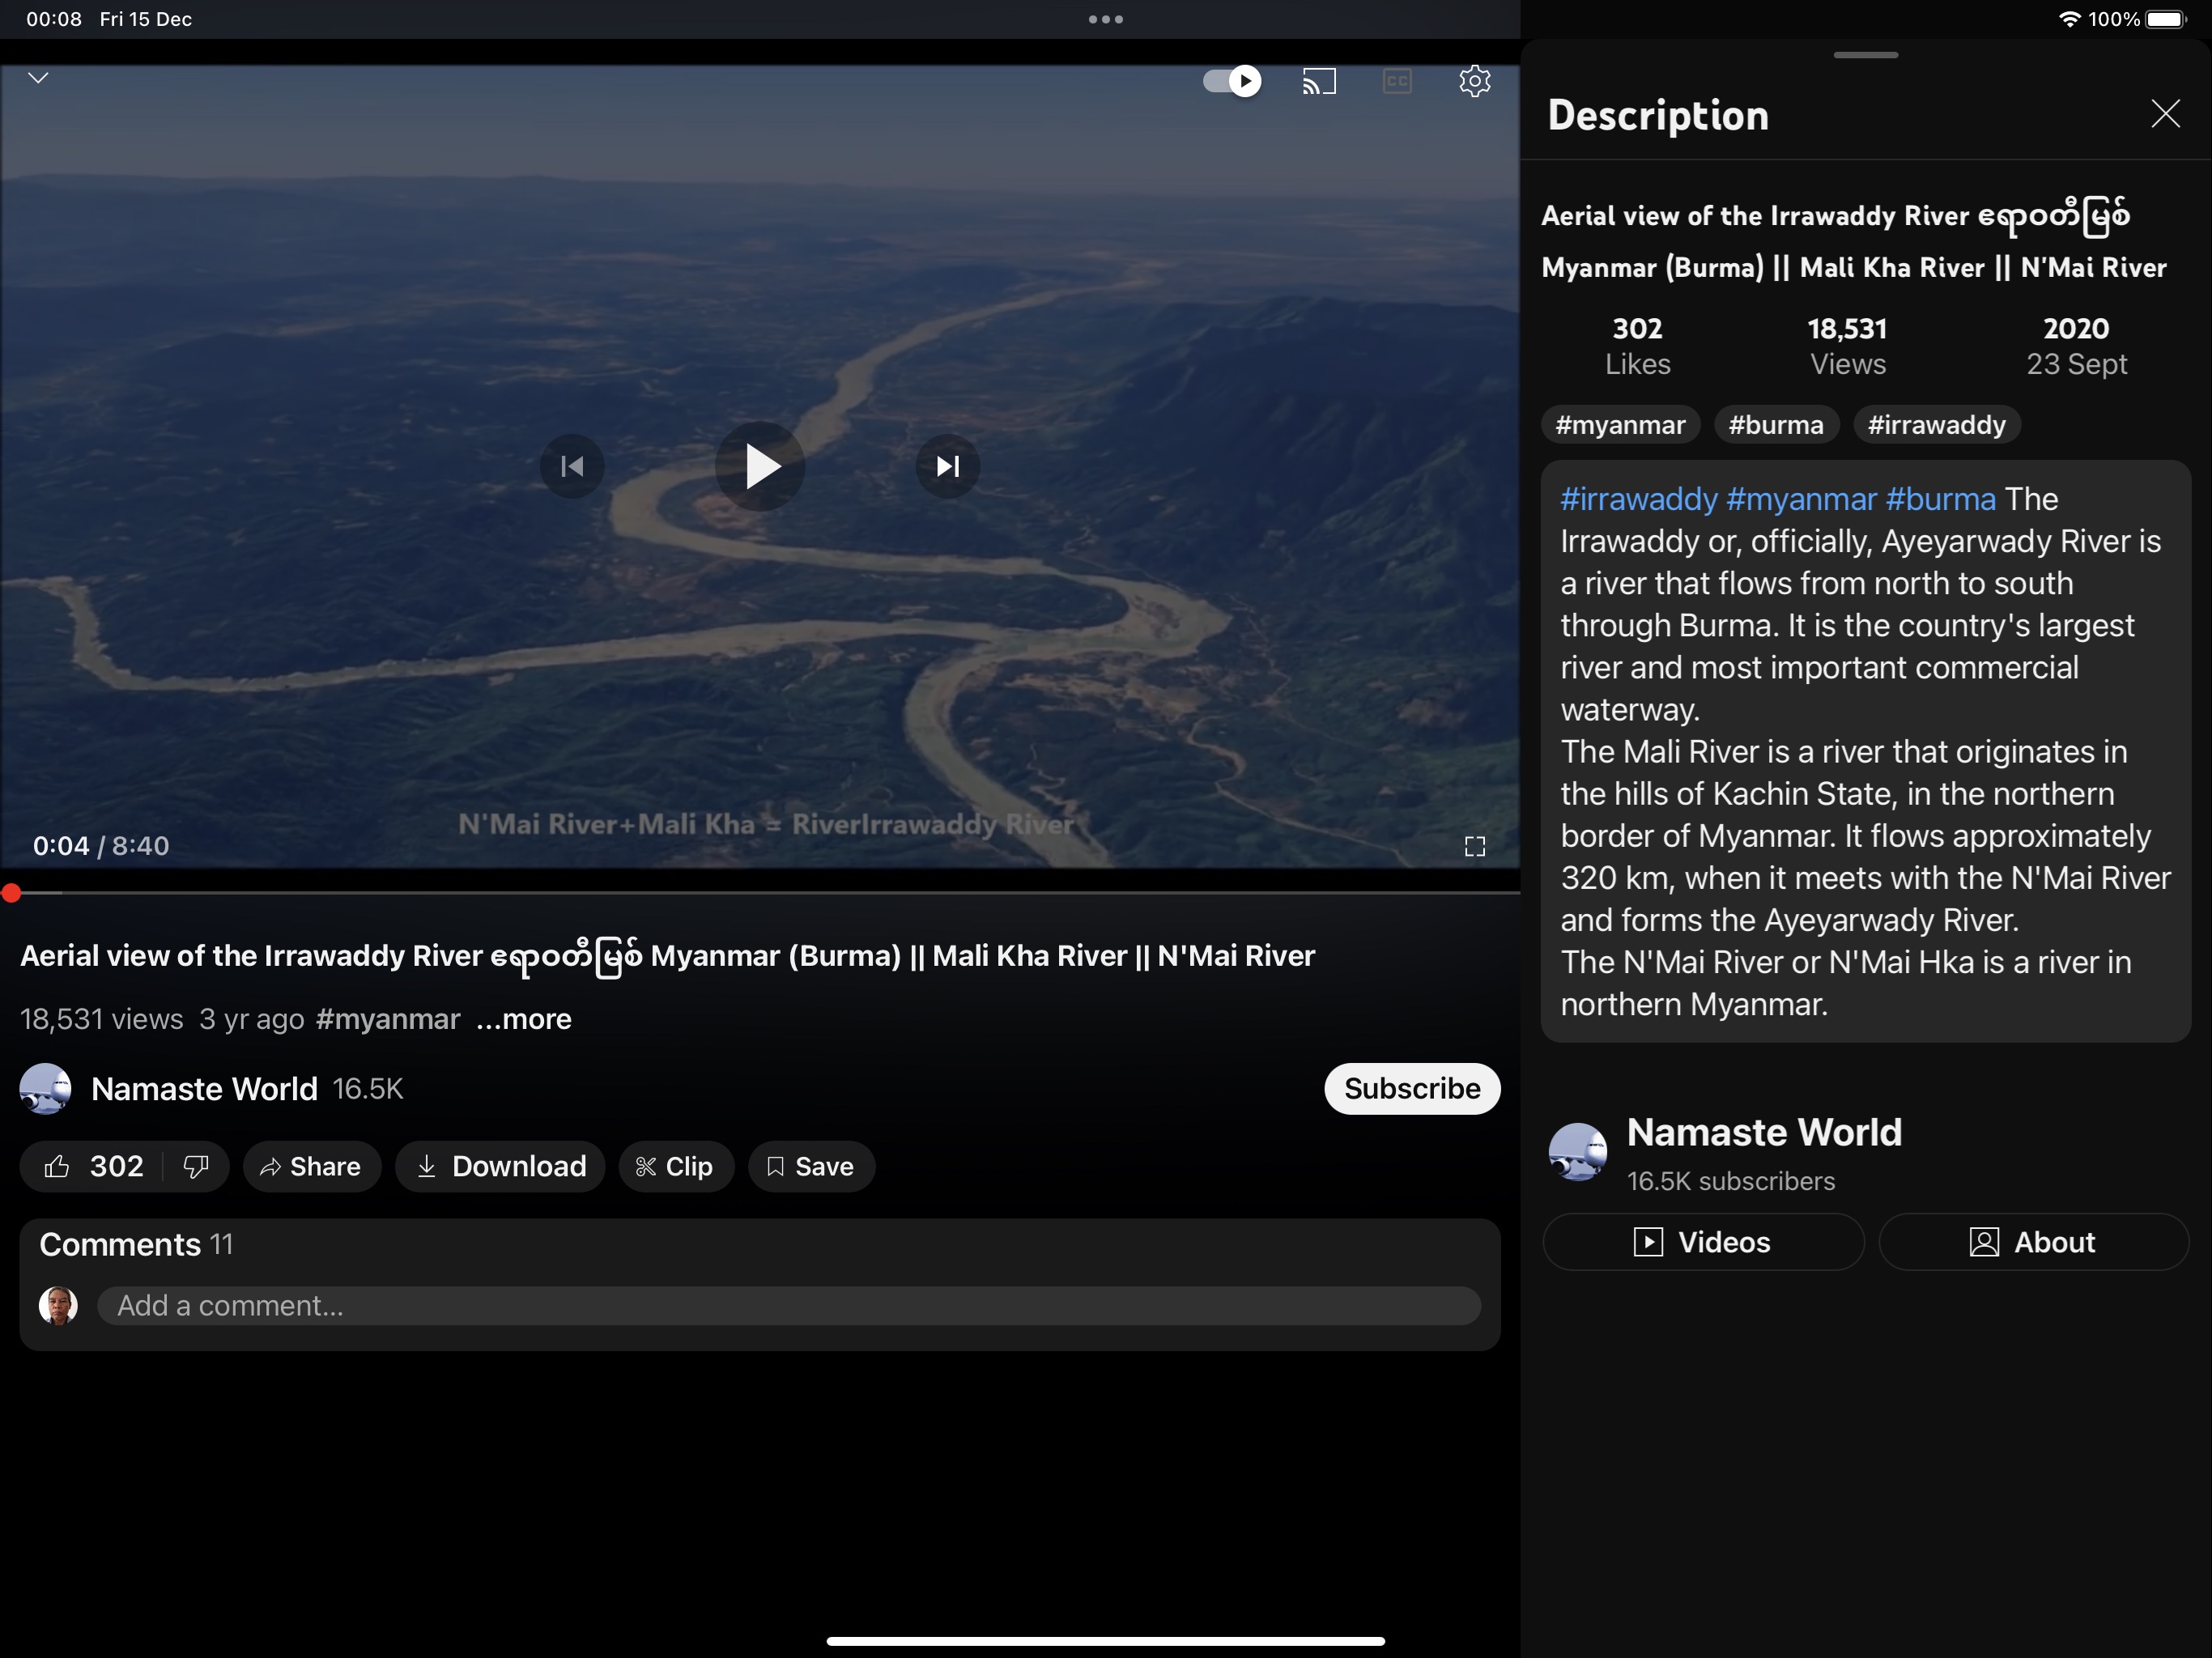The width and height of the screenshot is (2212, 1658).
Task: Enter fullscreen mode
Action: (1474, 847)
